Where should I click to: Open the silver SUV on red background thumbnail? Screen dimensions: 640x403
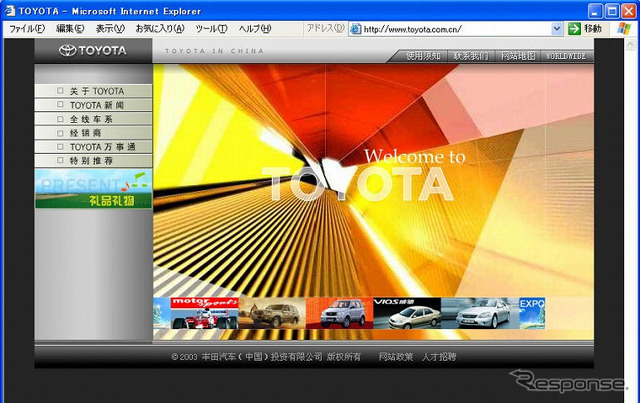[339, 313]
